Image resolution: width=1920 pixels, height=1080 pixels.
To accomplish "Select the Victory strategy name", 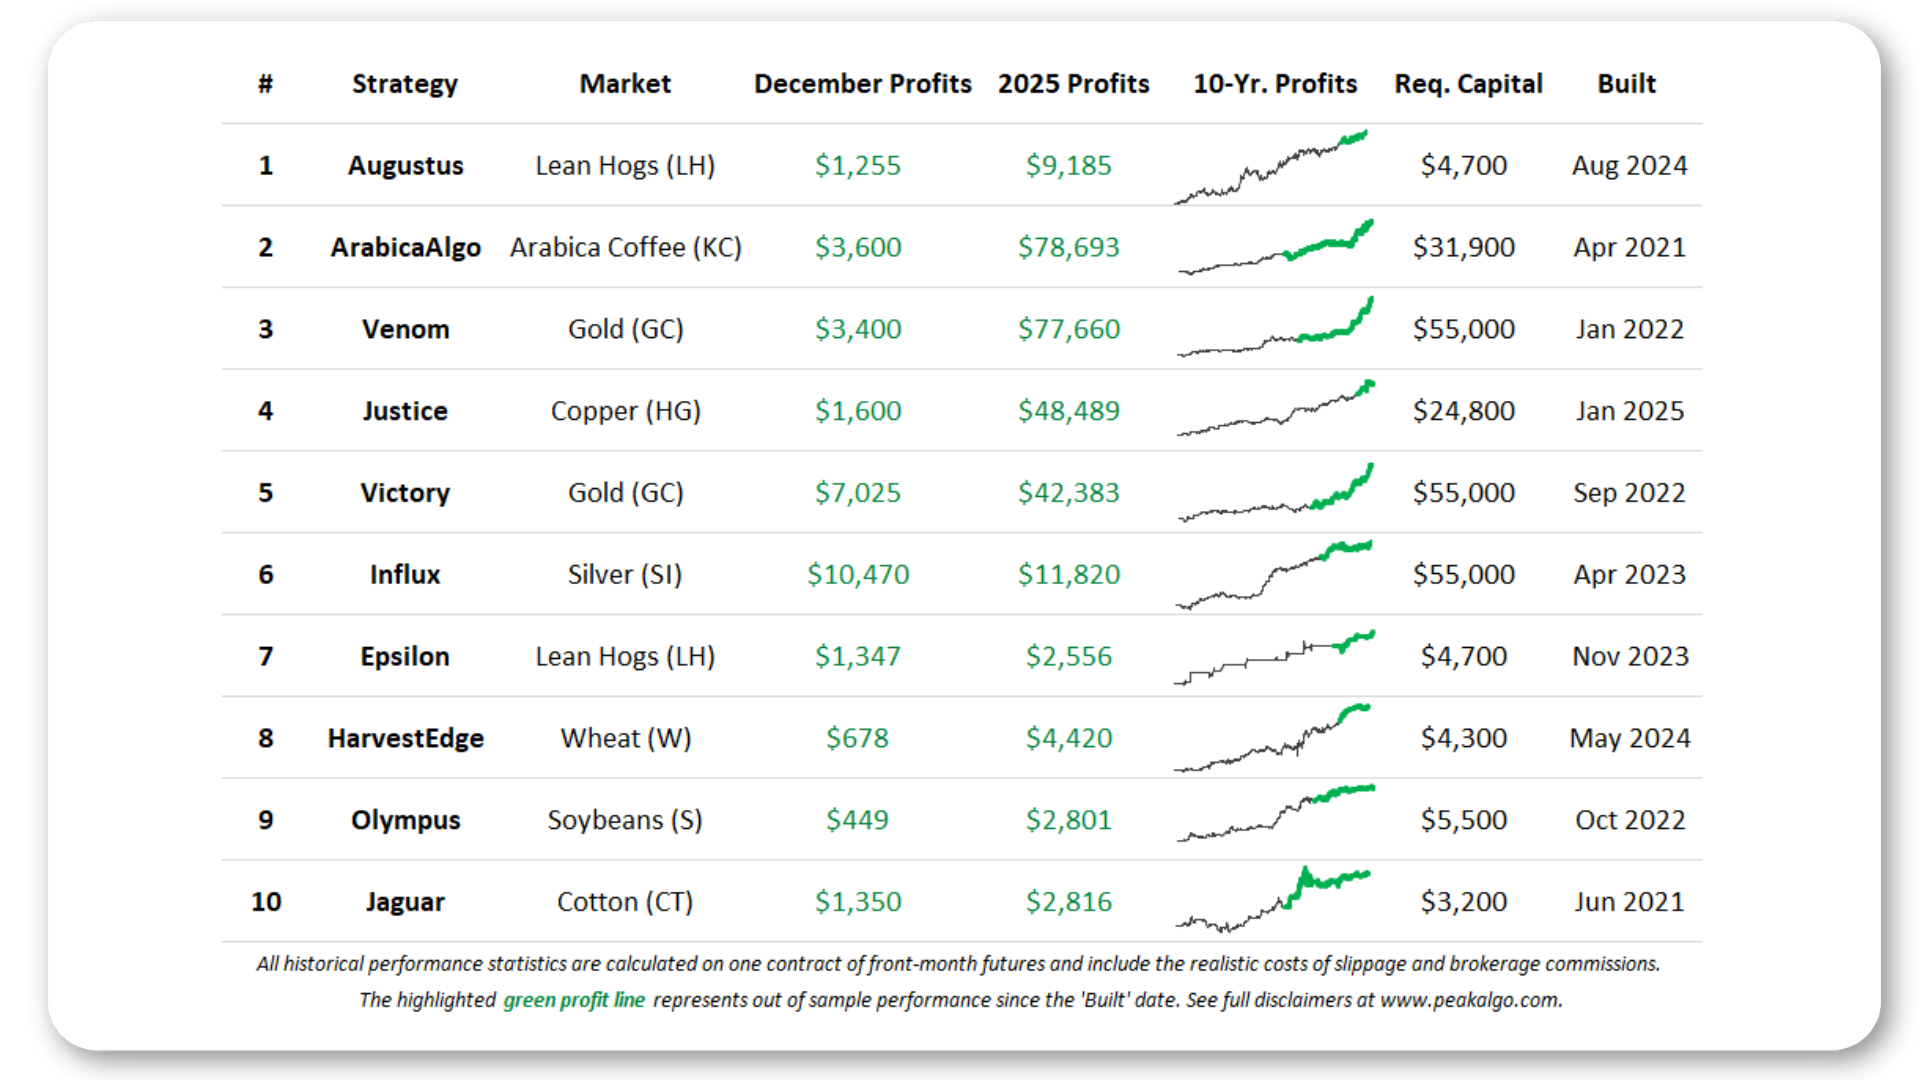I will coord(405,493).
